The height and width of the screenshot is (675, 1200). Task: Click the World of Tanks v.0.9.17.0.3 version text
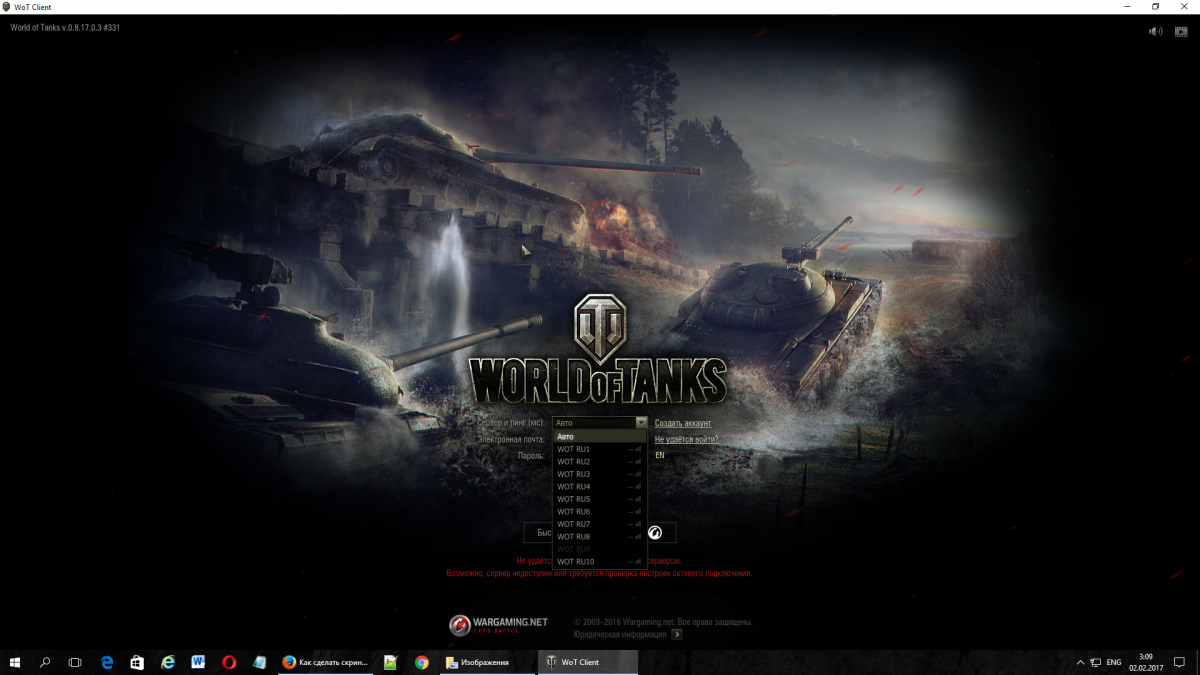coord(65,27)
